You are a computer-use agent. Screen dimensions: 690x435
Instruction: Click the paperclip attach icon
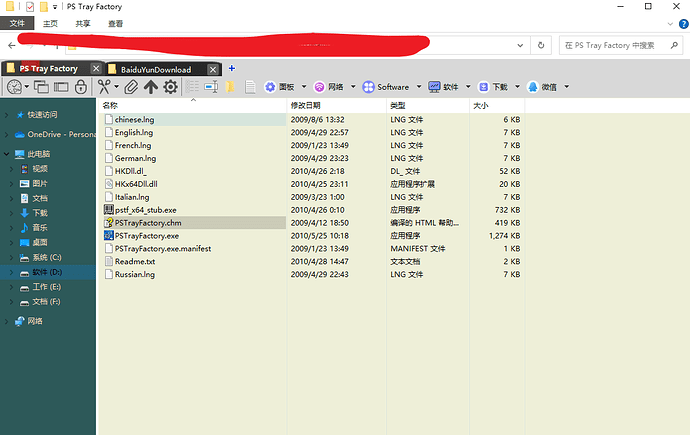click(x=131, y=87)
